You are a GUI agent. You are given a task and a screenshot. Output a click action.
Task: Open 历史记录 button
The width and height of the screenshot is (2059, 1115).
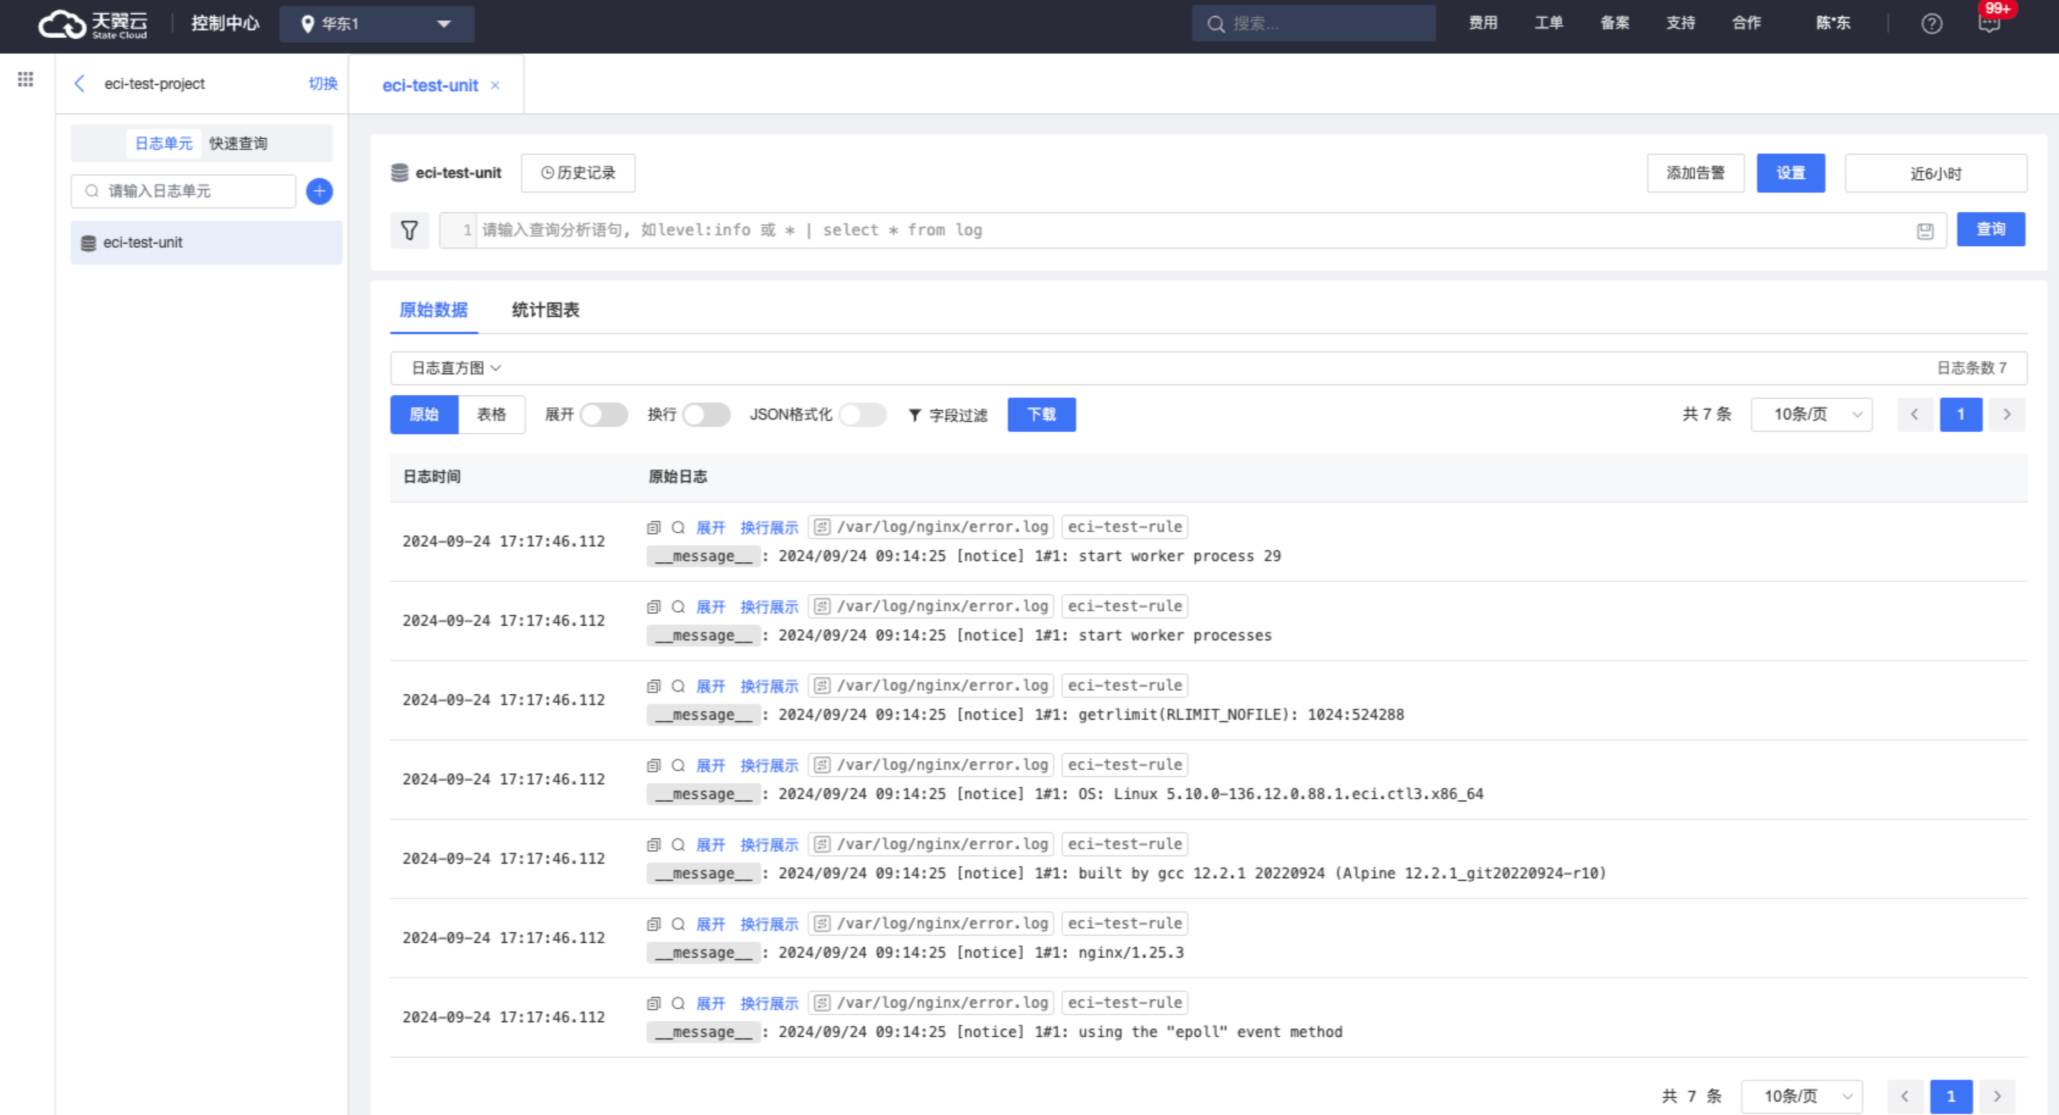(x=578, y=173)
